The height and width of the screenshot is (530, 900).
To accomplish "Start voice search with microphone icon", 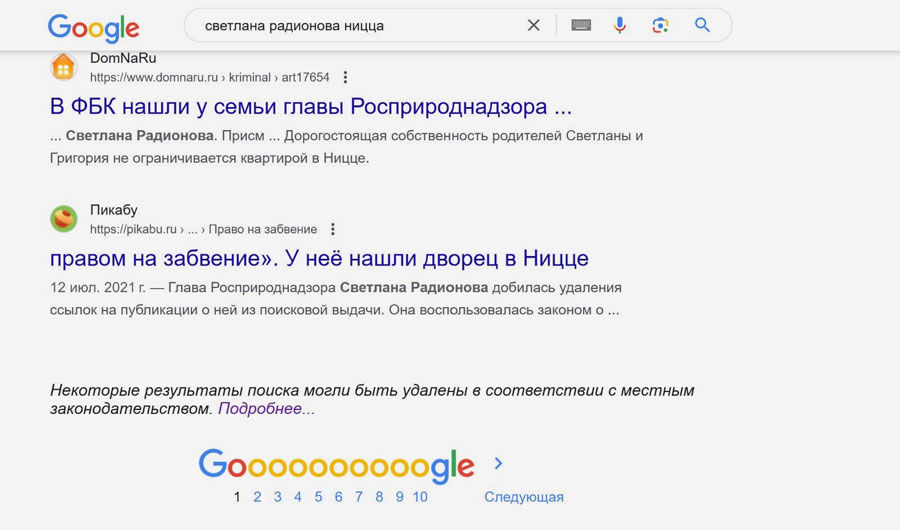I will (619, 25).
